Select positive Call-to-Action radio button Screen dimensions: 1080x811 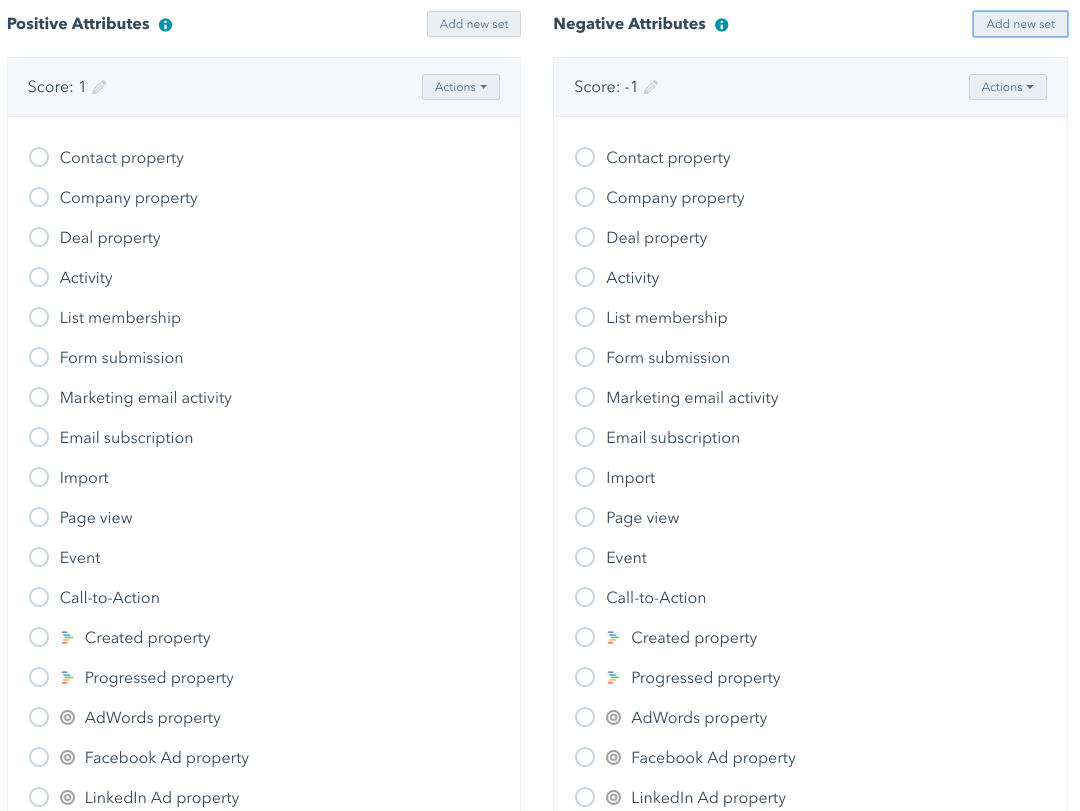pyautogui.click(x=39, y=598)
